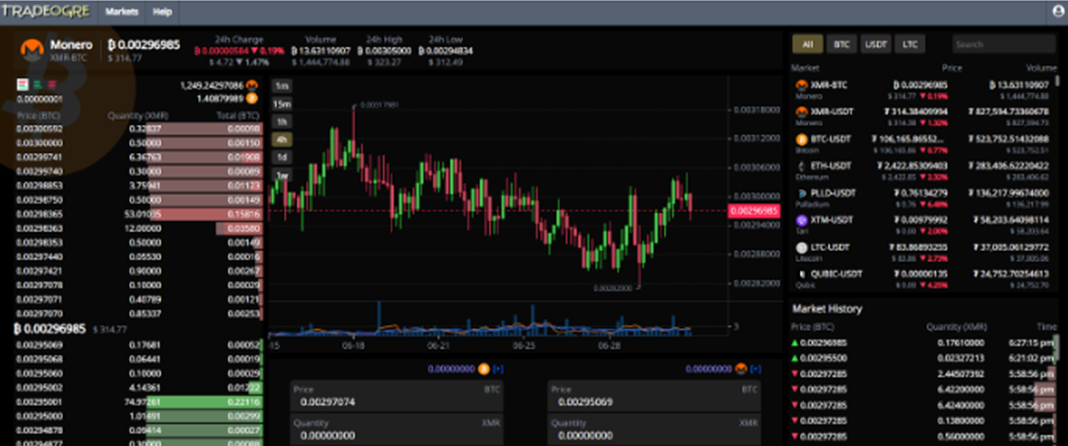Click red price label 0.00296985 on chart axis

(x=753, y=210)
